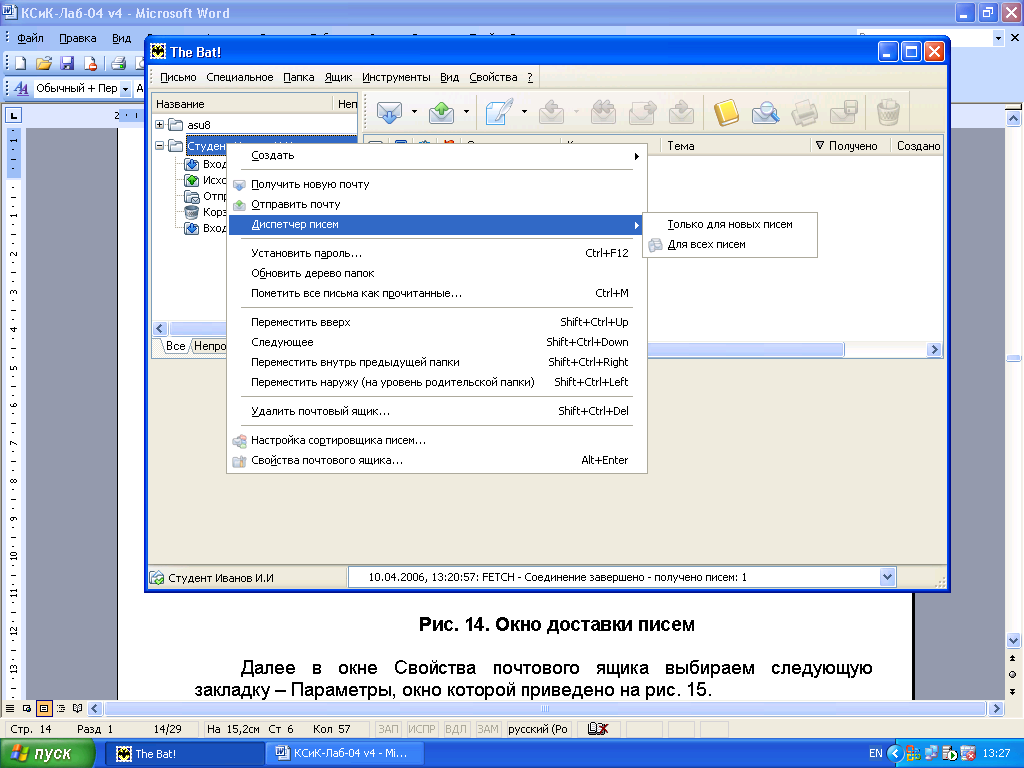Choose Обновить дерево папок in context menu
This screenshot has width=1024, height=768.
(437, 273)
